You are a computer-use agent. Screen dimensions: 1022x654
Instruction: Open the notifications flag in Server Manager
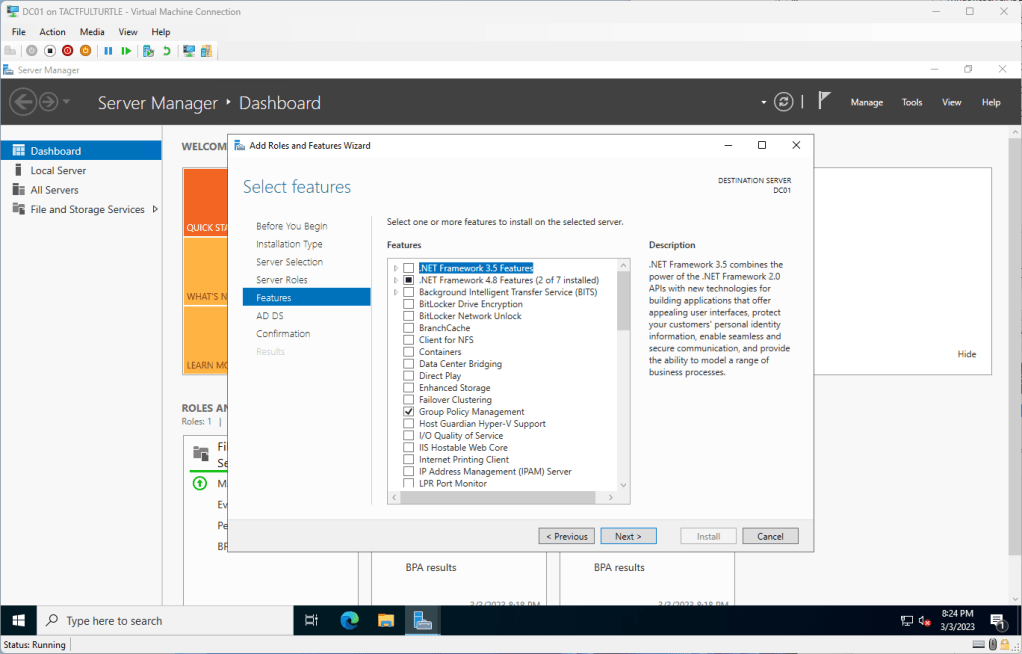click(824, 101)
